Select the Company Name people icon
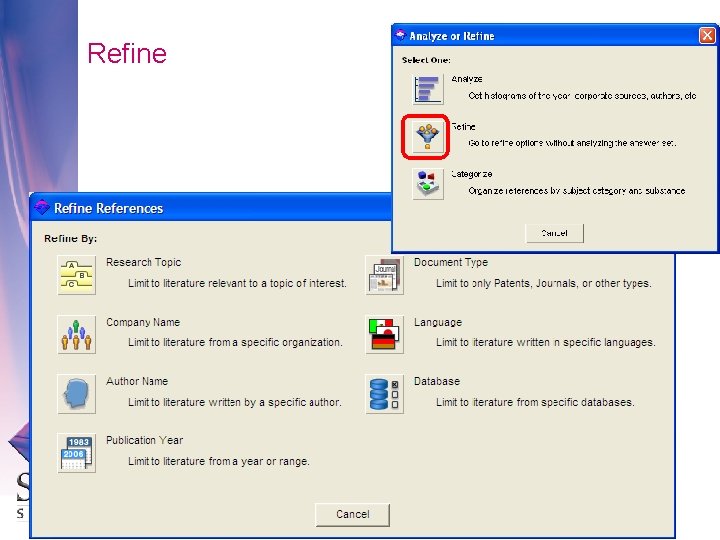This screenshot has width=720, height=540. point(77,334)
